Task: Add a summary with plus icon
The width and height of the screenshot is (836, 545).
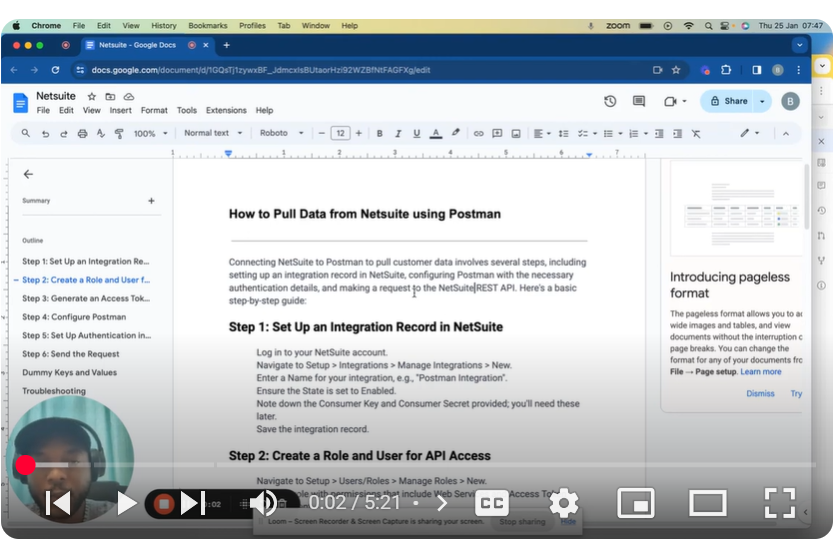Action: point(151,201)
